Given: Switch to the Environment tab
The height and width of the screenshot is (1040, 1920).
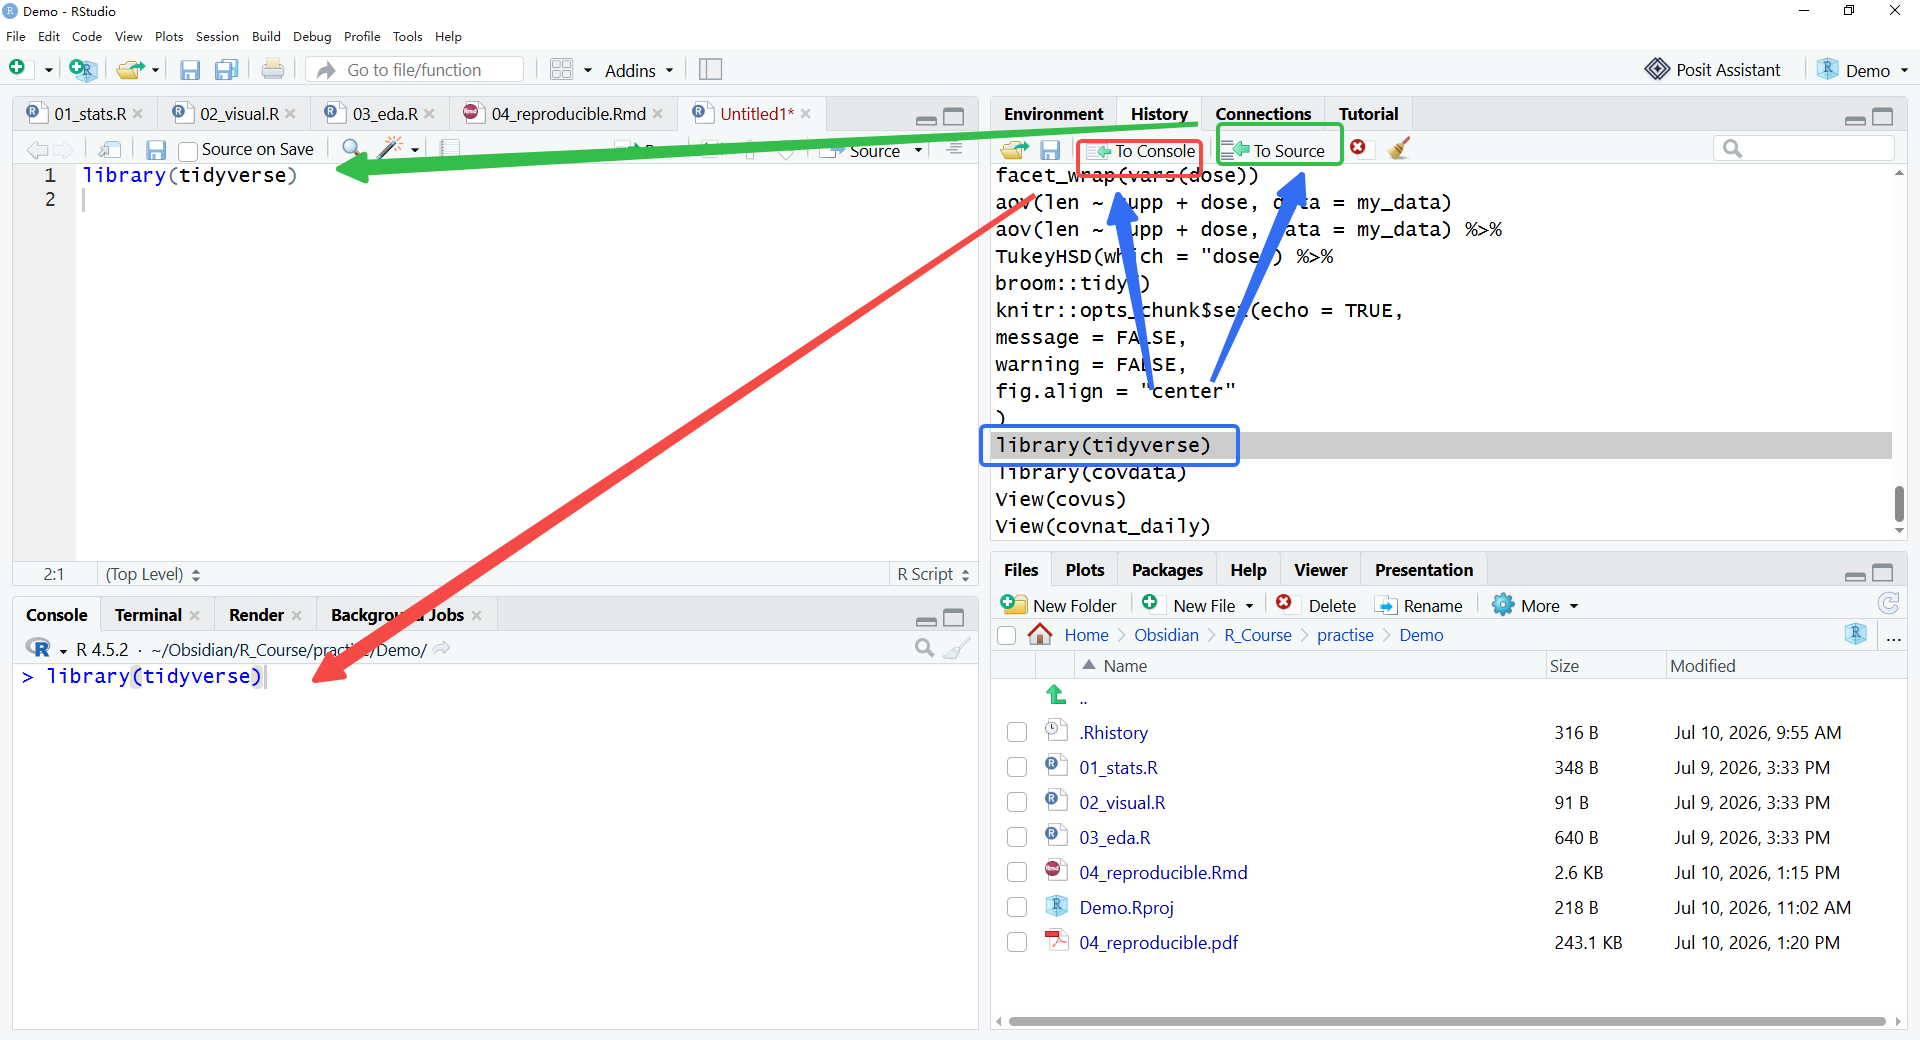Looking at the screenshot, I should [x=1053, y=114].
